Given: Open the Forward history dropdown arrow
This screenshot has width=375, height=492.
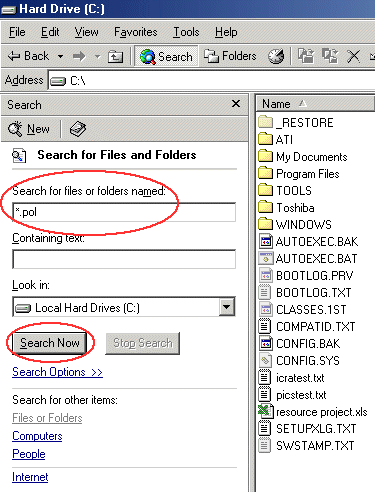Looking at the screenshot, I should [x=97, y=56].
